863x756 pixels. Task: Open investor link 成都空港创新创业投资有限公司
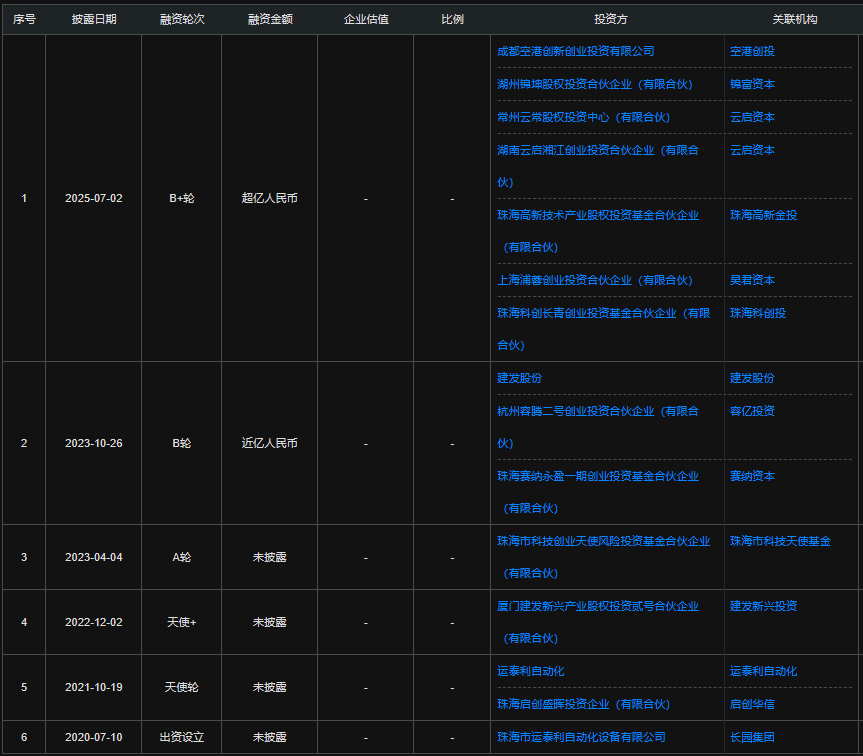click(576, 51)
